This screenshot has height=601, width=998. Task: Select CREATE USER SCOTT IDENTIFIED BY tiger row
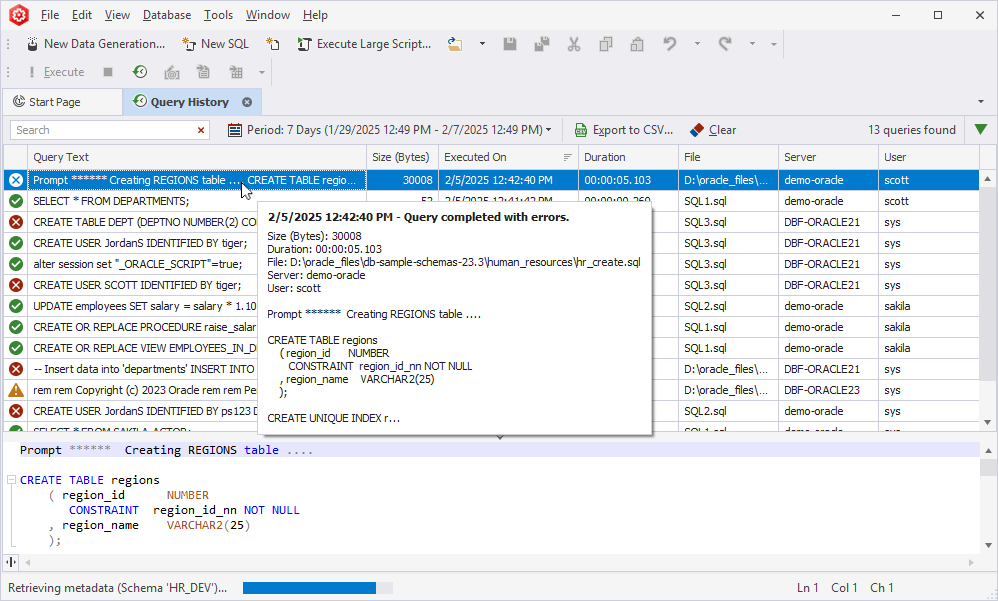[x=490, y=285]
